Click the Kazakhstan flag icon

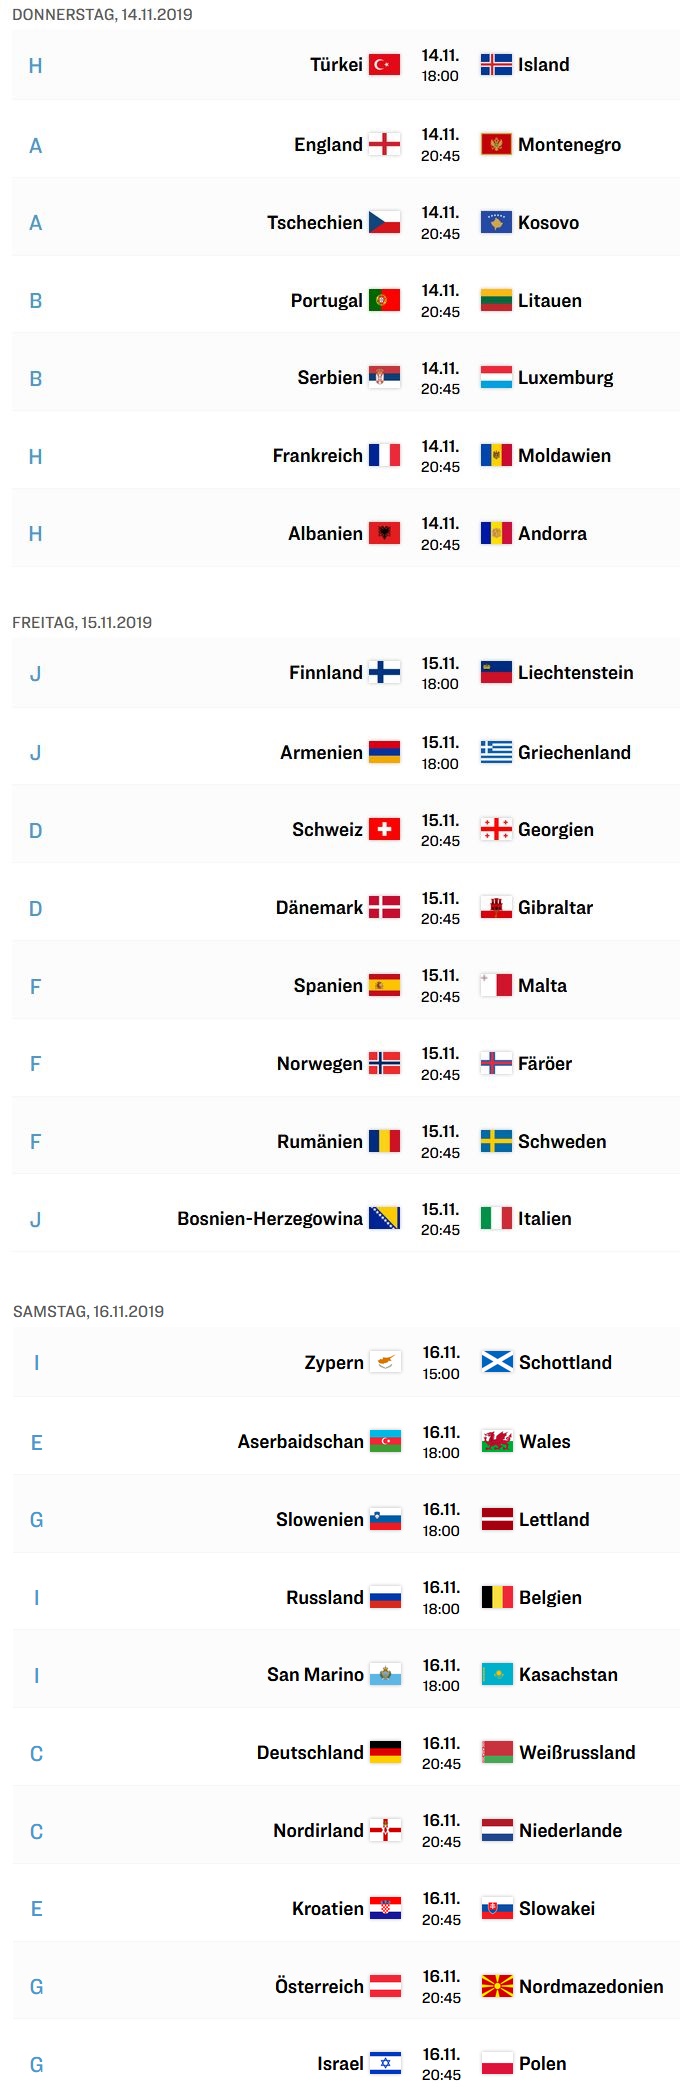[x=497, y=1674]
